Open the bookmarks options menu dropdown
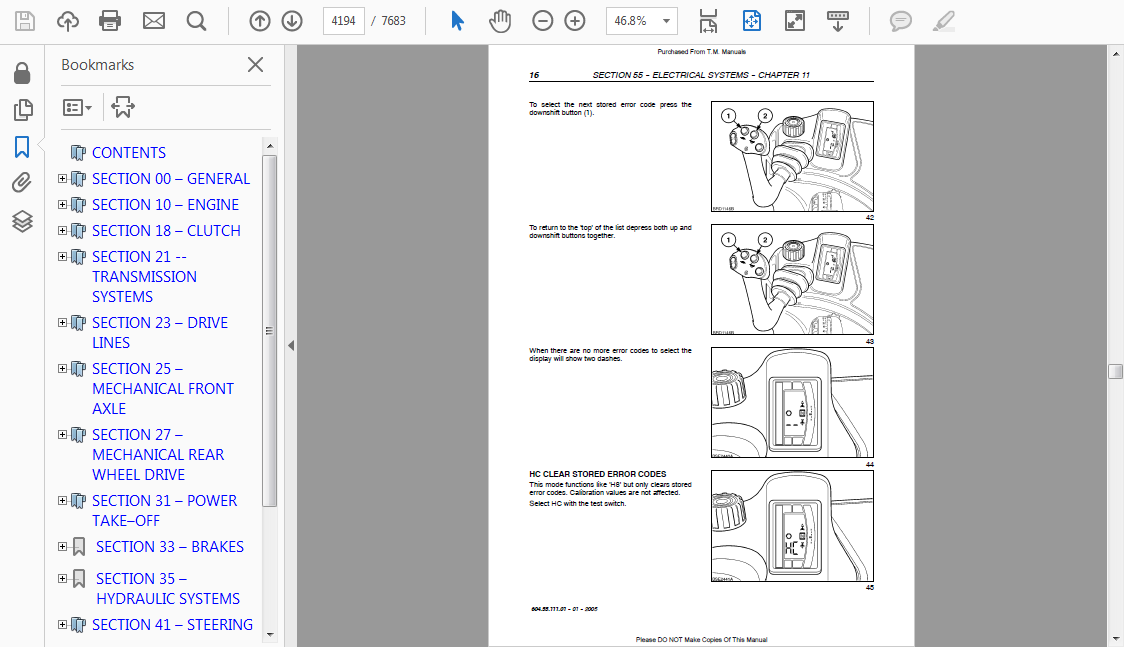 click(x=77, y=107)
